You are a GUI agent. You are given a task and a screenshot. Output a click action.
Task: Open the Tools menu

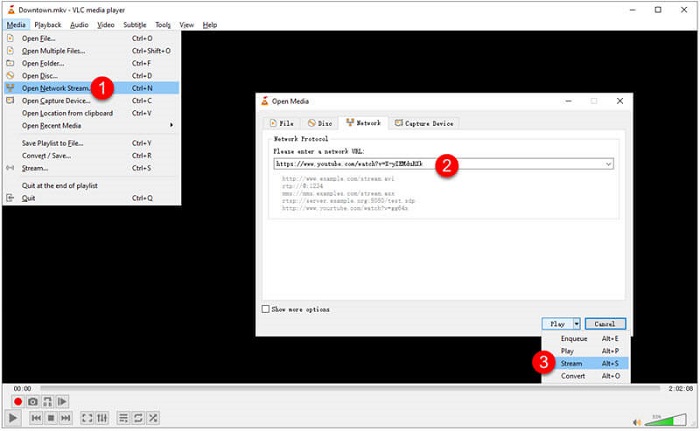tap(163, 25)
